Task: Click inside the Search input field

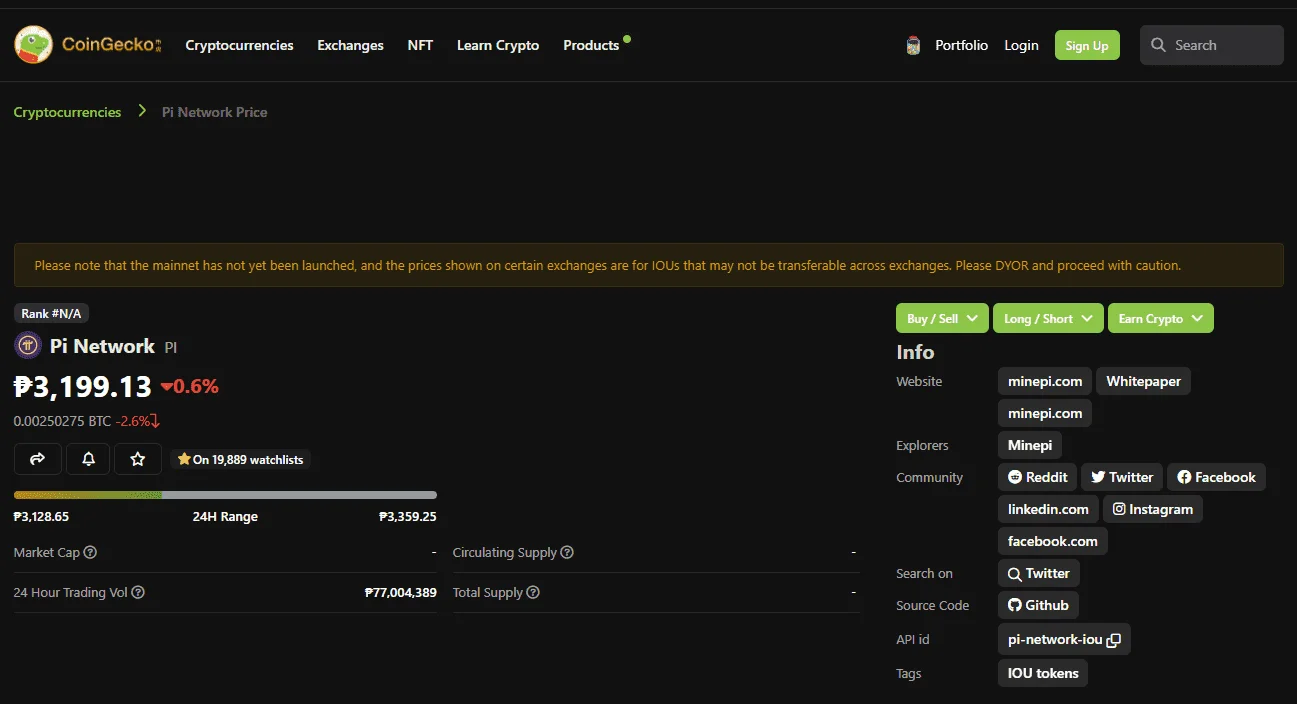Action: (x=1212, y=45)
